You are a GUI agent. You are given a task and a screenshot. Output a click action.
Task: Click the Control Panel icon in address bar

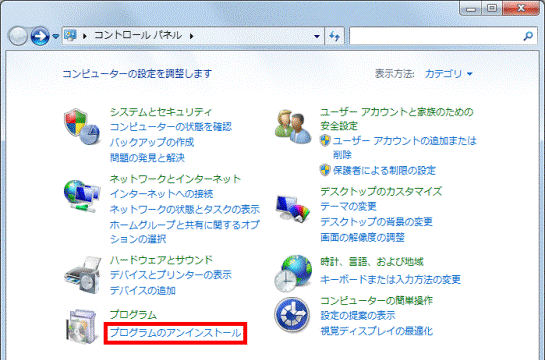(71, 35)
